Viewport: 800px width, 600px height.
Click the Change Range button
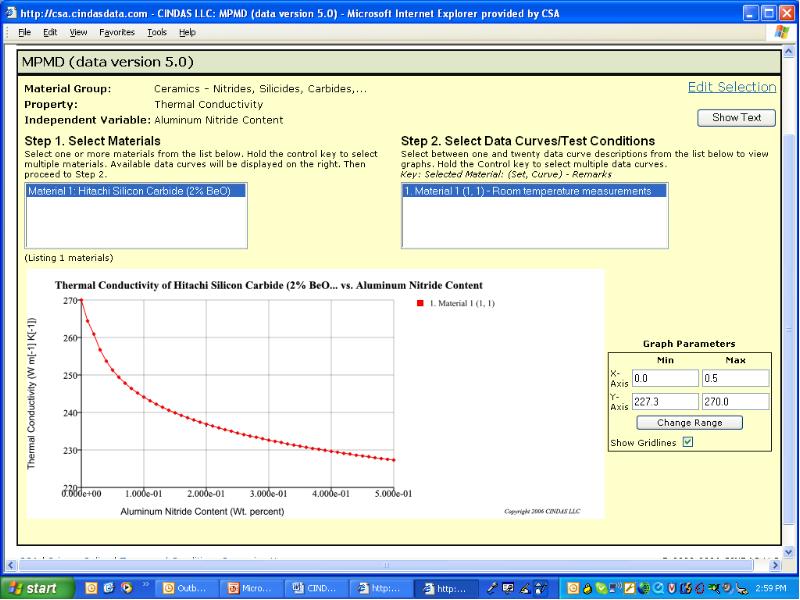point(690,422)
